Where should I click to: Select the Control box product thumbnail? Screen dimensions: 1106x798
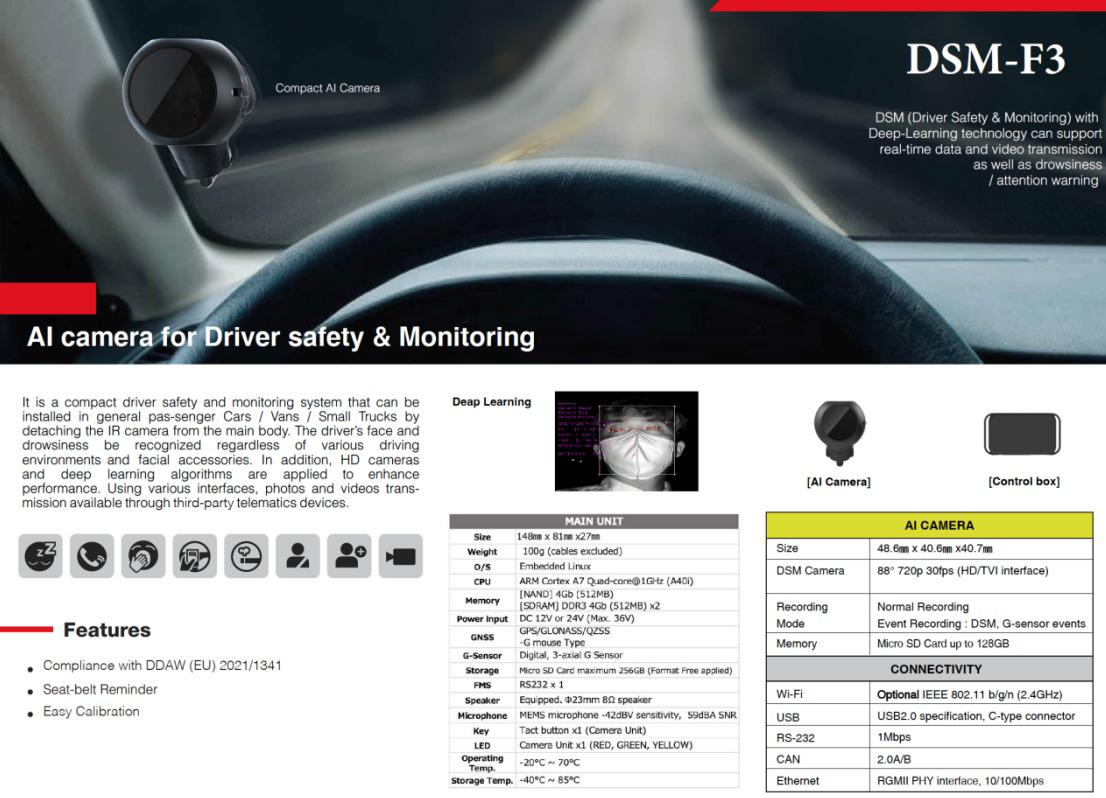pos(1023,434)
